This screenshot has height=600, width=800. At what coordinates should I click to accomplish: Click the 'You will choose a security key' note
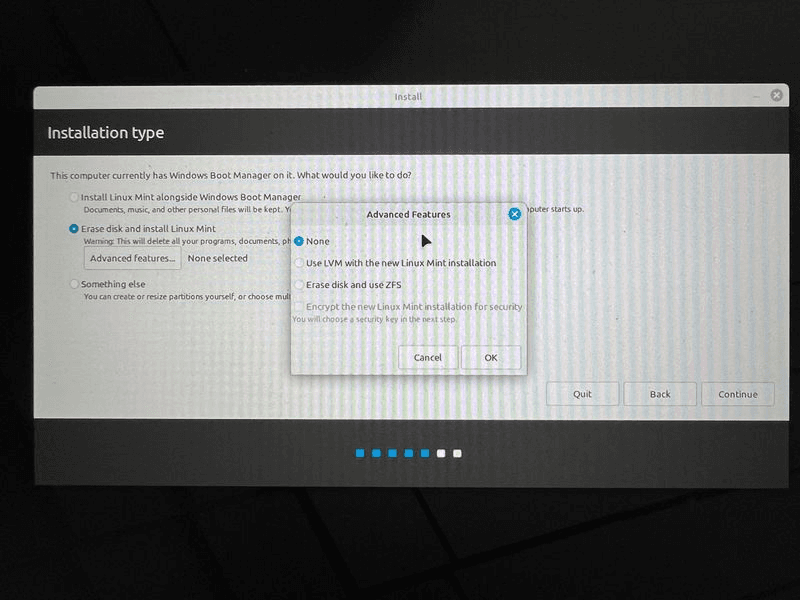click(x=374, y=319)
